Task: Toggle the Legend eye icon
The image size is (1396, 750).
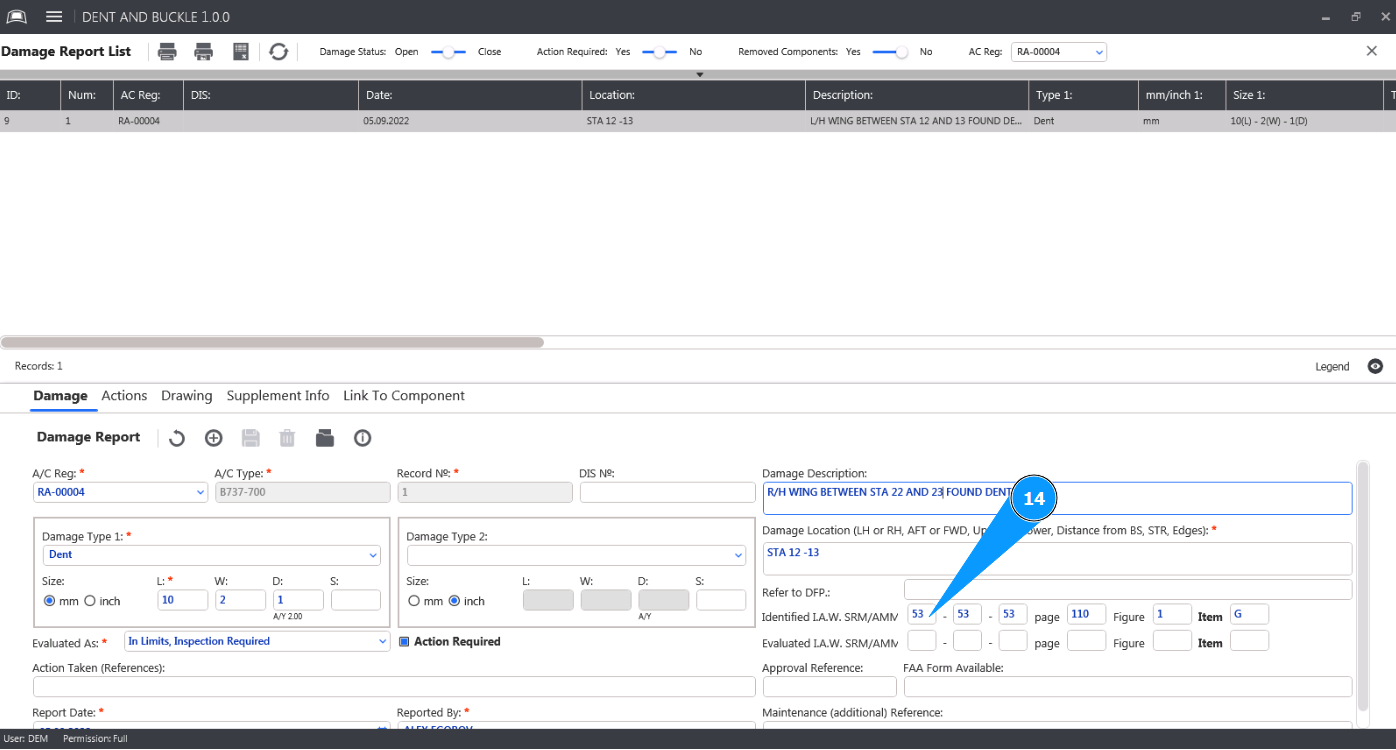Action: tap(1375, 366)
